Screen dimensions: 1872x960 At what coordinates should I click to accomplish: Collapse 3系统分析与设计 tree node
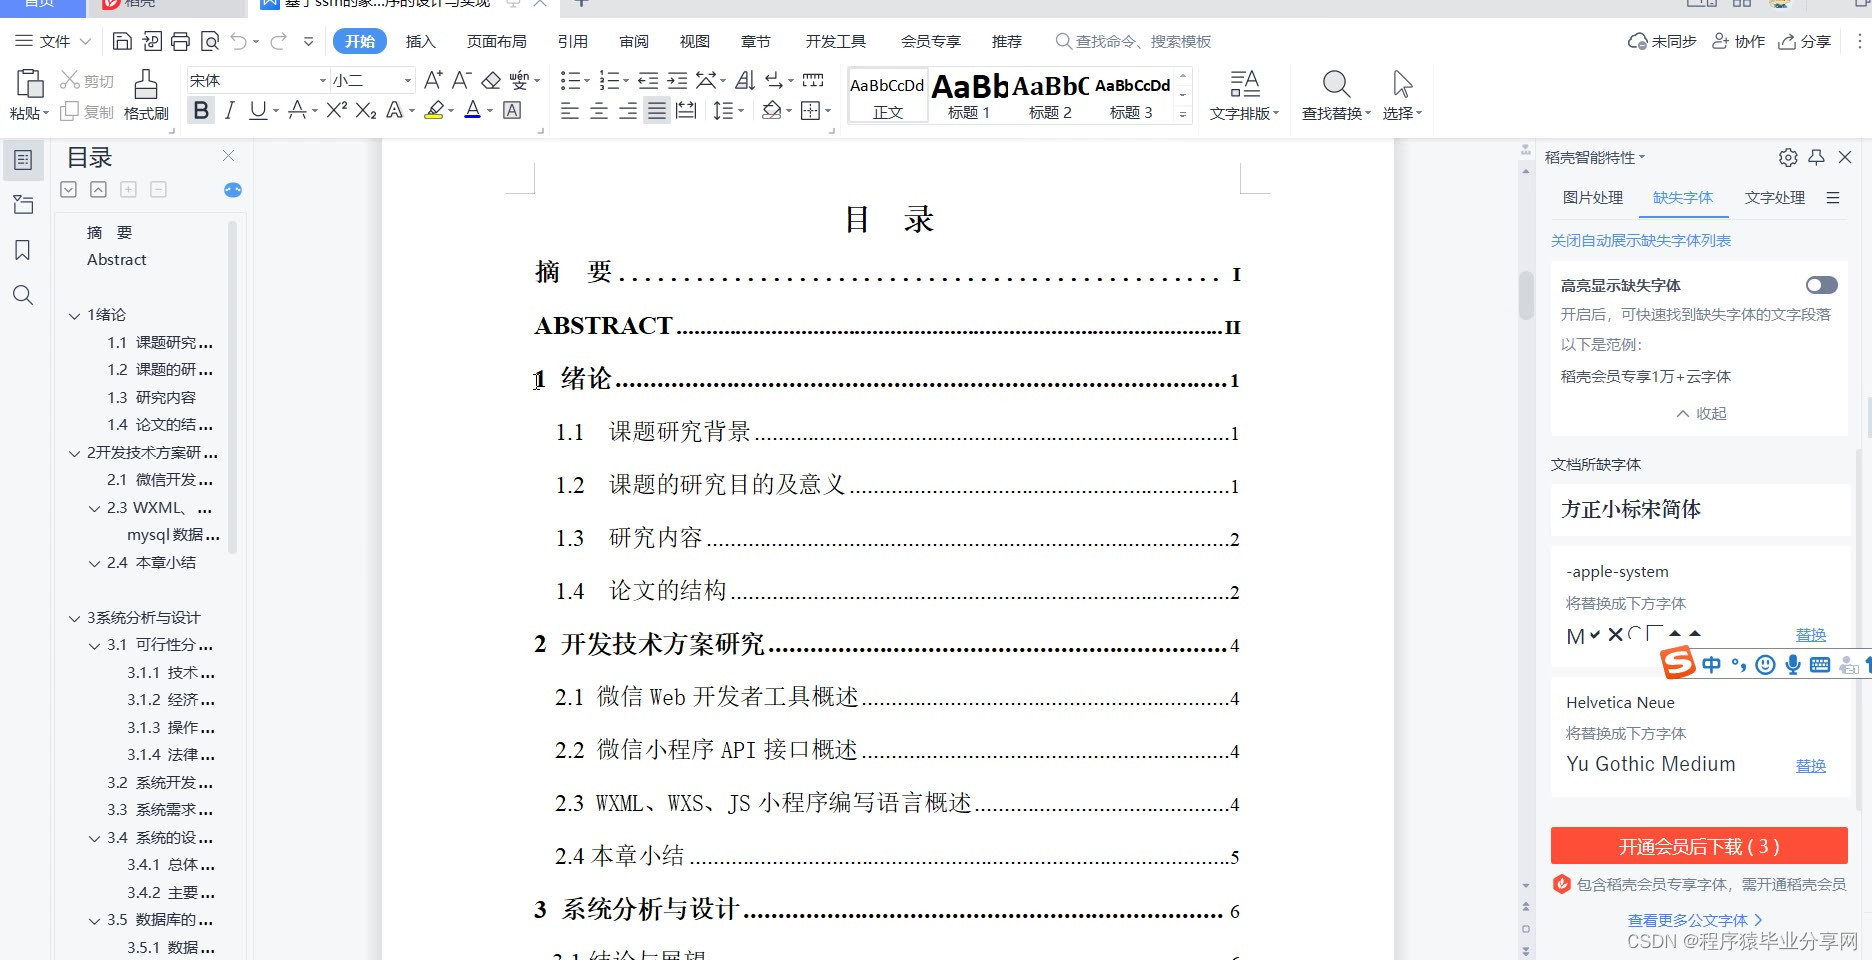point(74,618)
